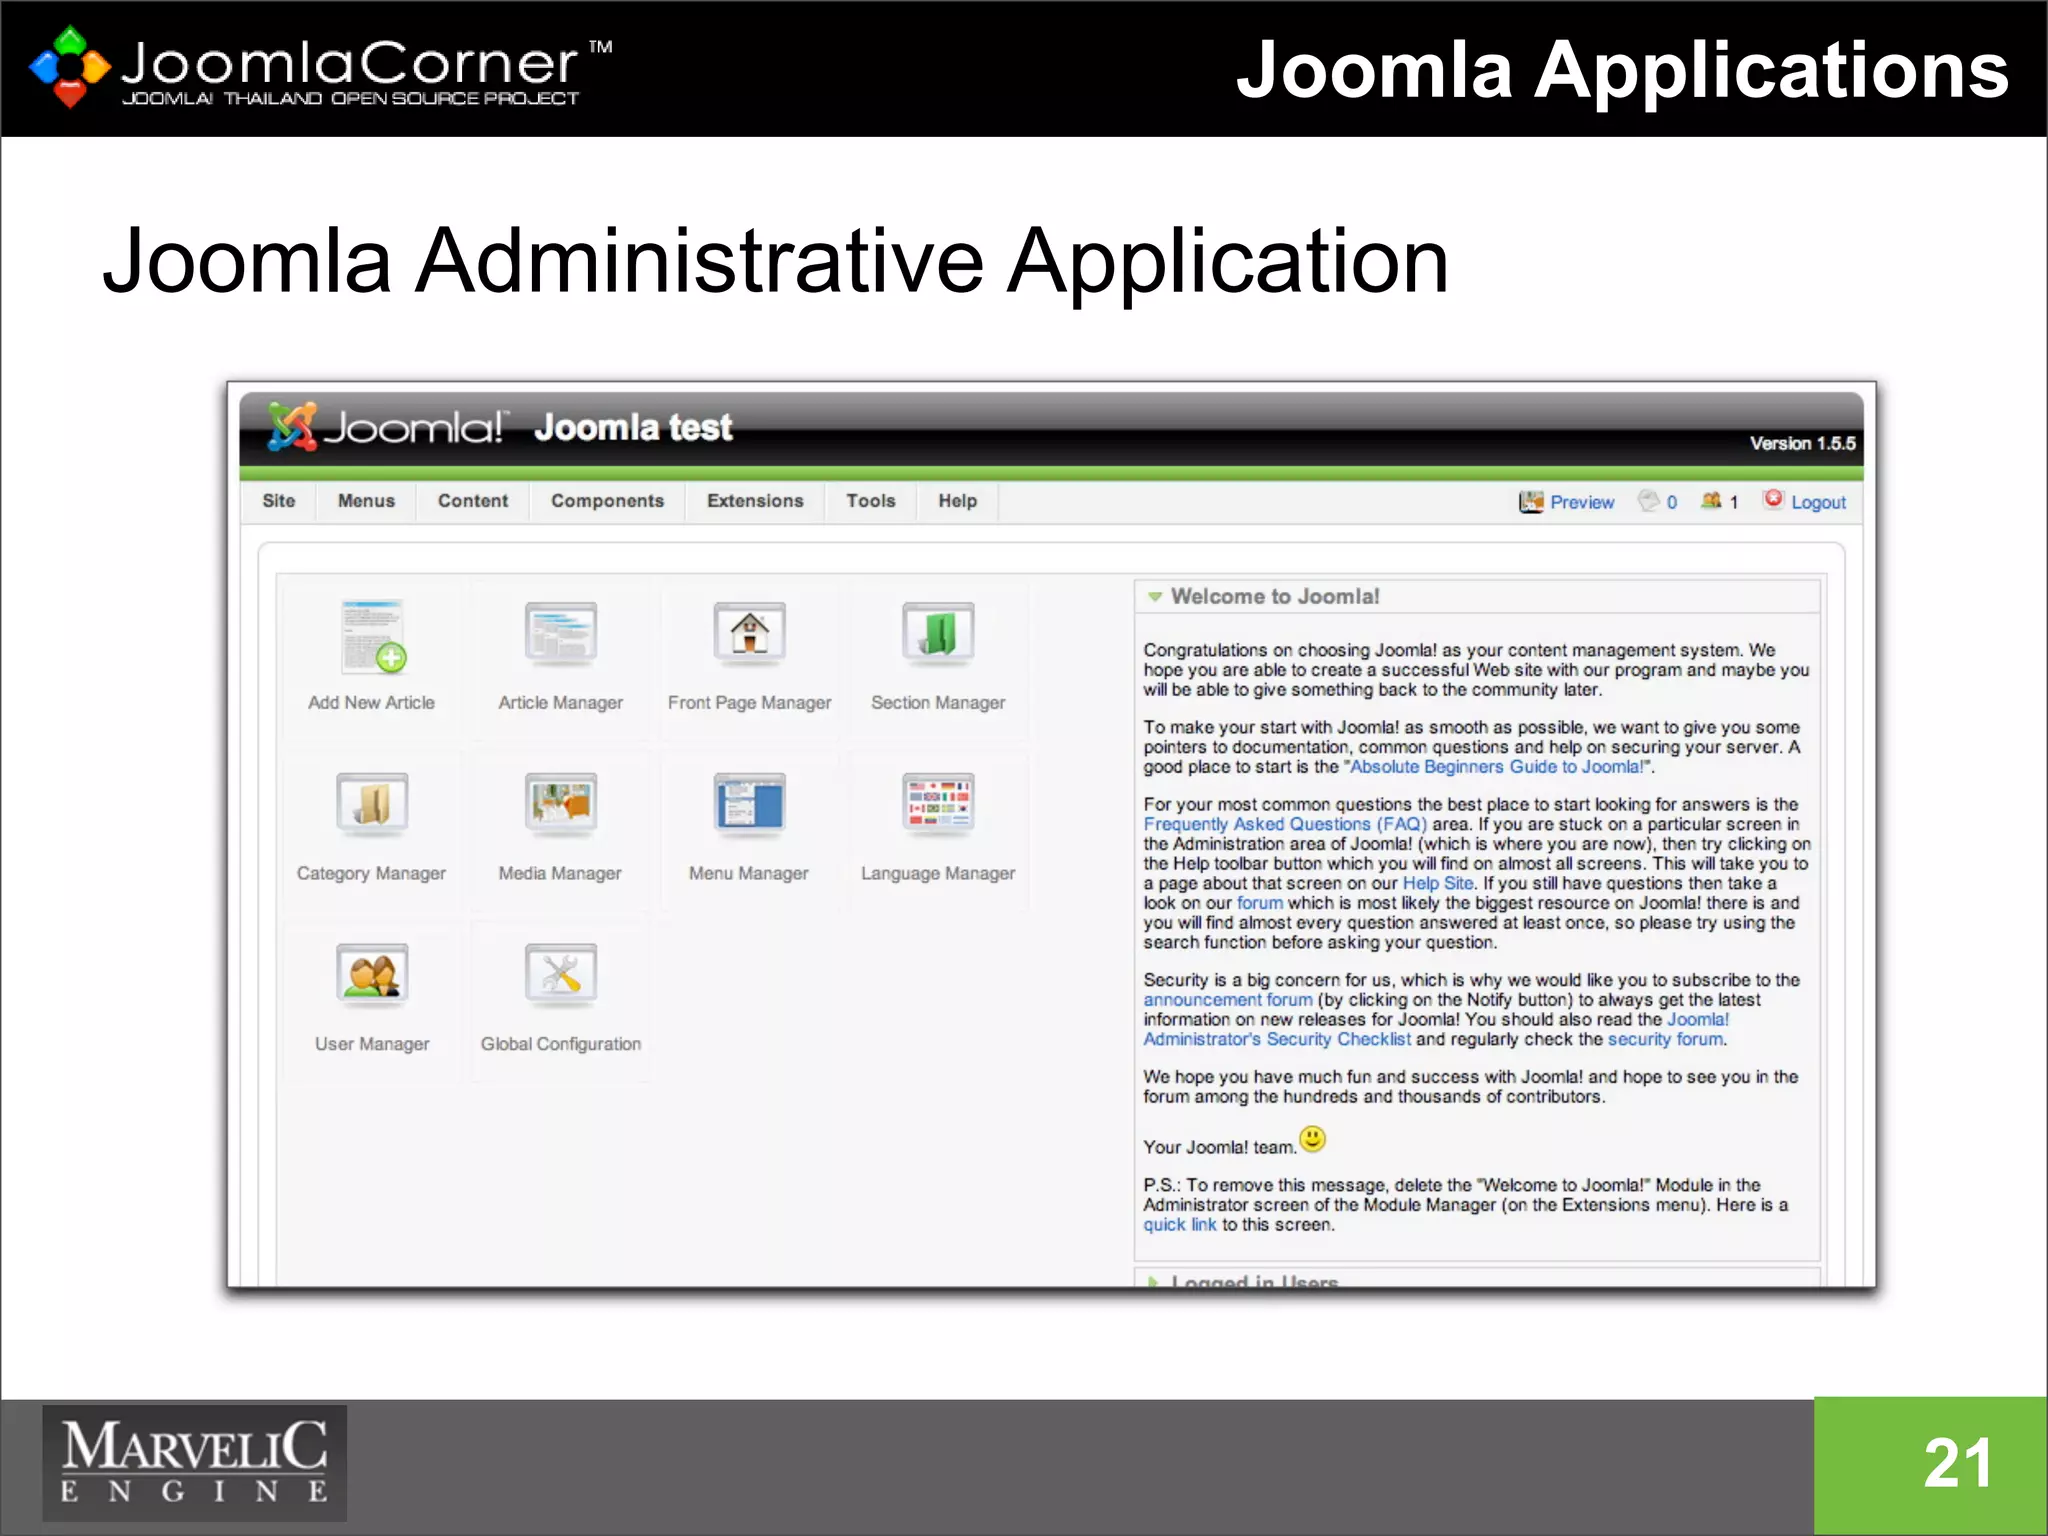The height and width of the screenshot is (1536, 2048).
Task: Click the Logout link
Action: click(1818, 502)
